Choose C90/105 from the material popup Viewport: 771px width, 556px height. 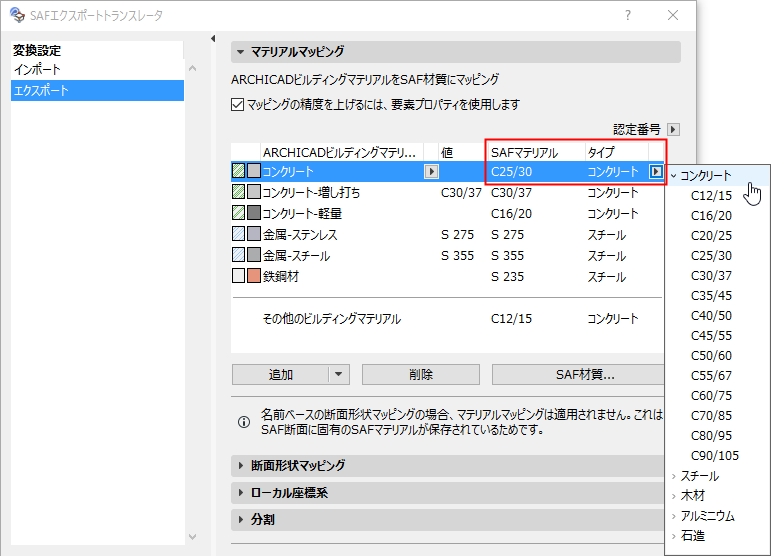tap(714, 456)
